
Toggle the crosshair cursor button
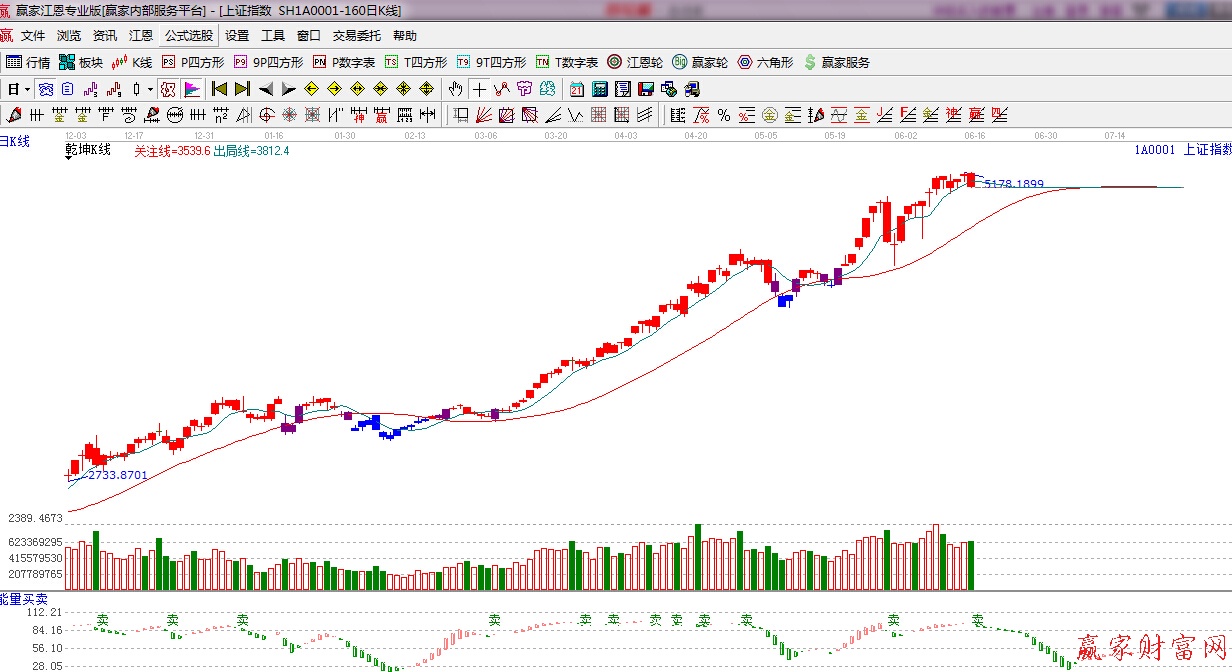480,89
